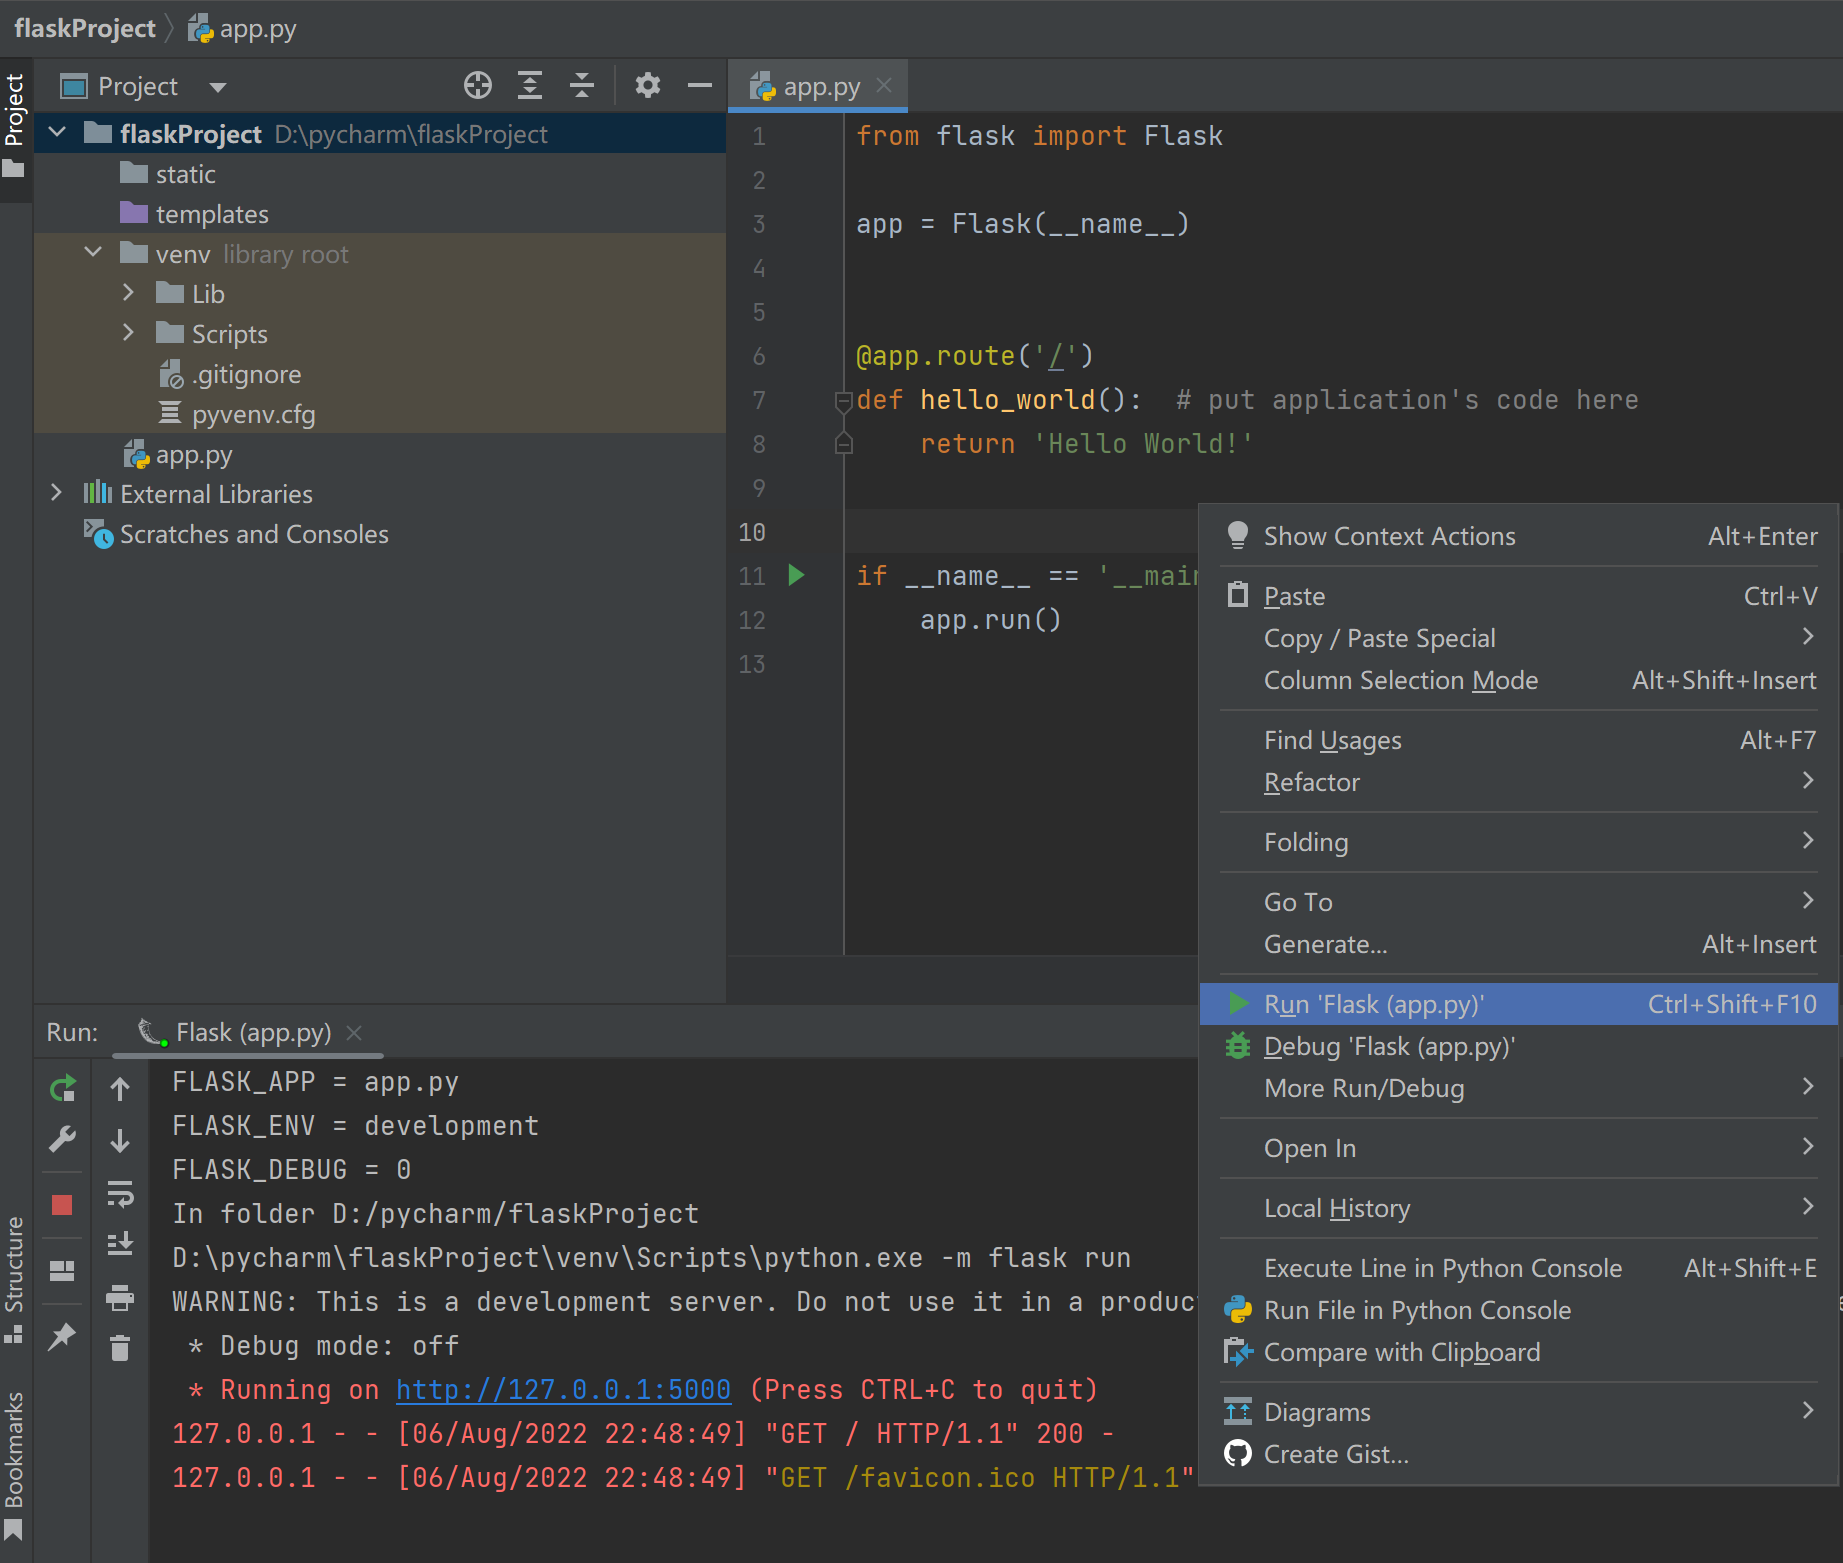The image size is (1843, 1563).
Task: Open Go To submenu
Action: [x=1519, y=902]
